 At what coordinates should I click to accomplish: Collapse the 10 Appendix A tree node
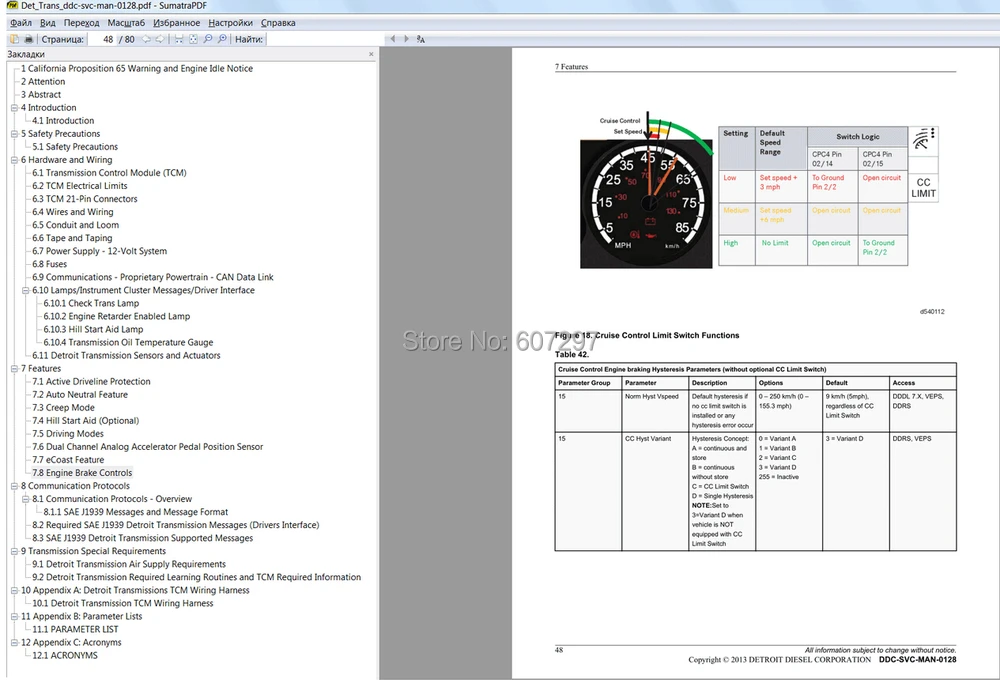click(x=14, y=590)
